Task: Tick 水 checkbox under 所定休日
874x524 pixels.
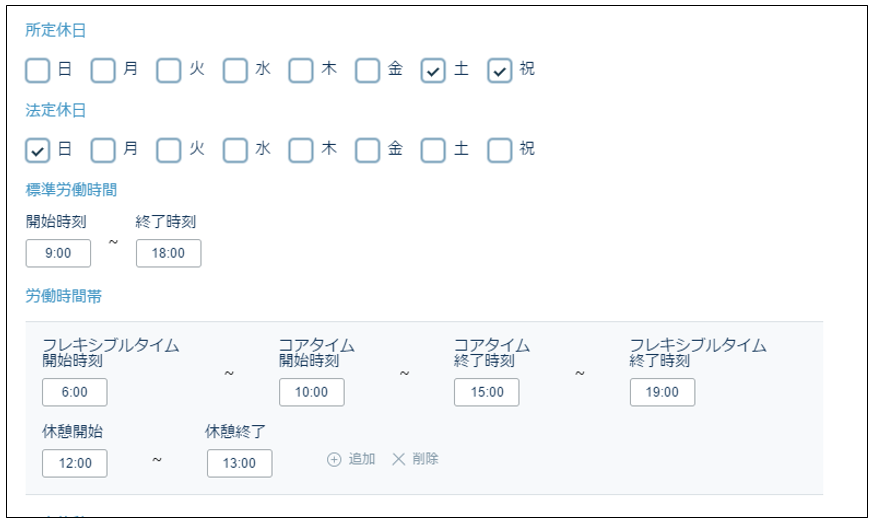Action: [235, 70]
